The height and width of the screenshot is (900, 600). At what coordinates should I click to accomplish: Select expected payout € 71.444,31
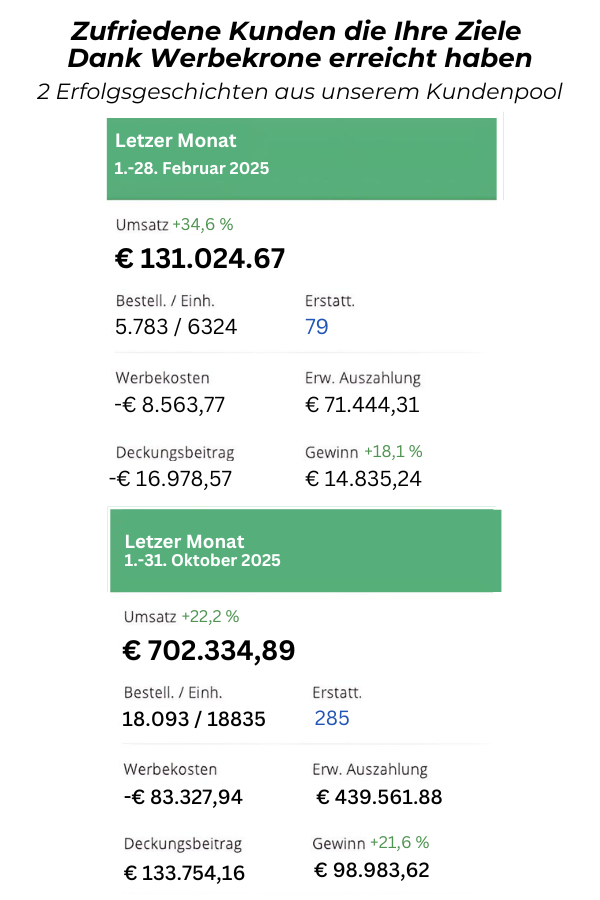362,405
